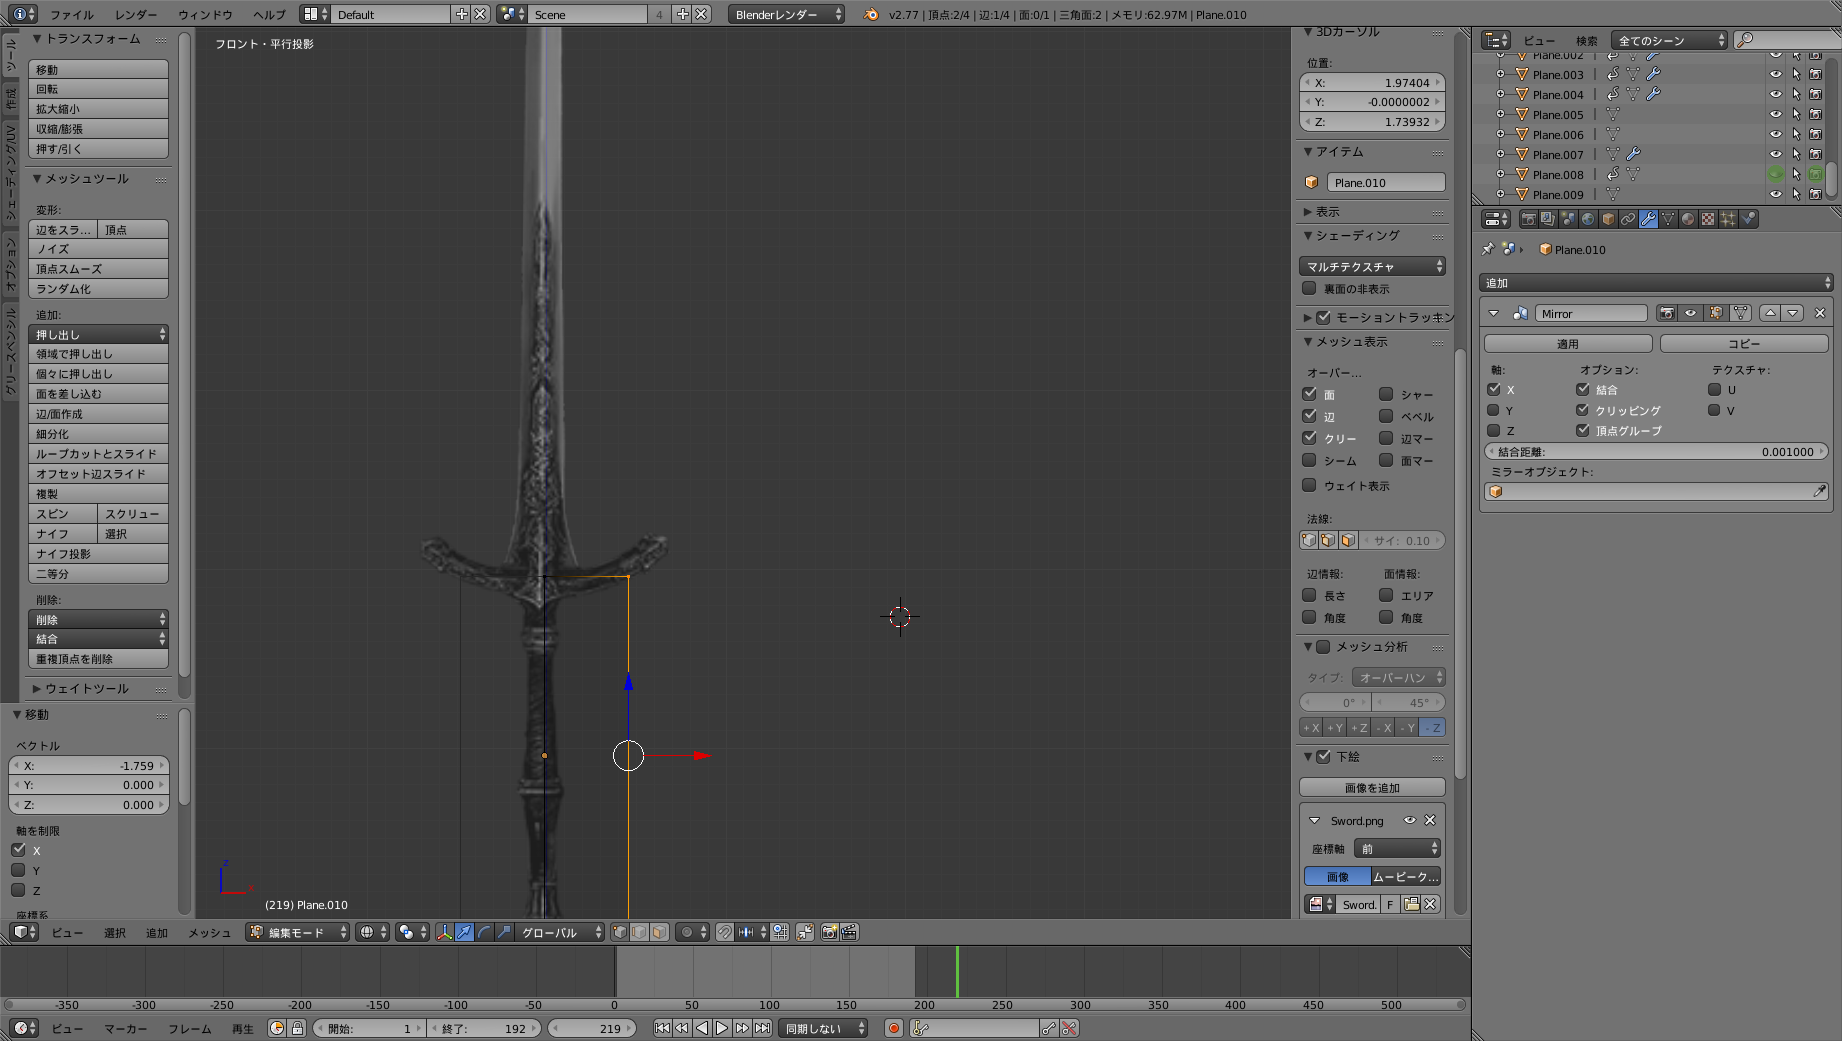Open the Scene properties tab icon
This screenshot has height=1041, width=1842.
tap(1568, 219)
